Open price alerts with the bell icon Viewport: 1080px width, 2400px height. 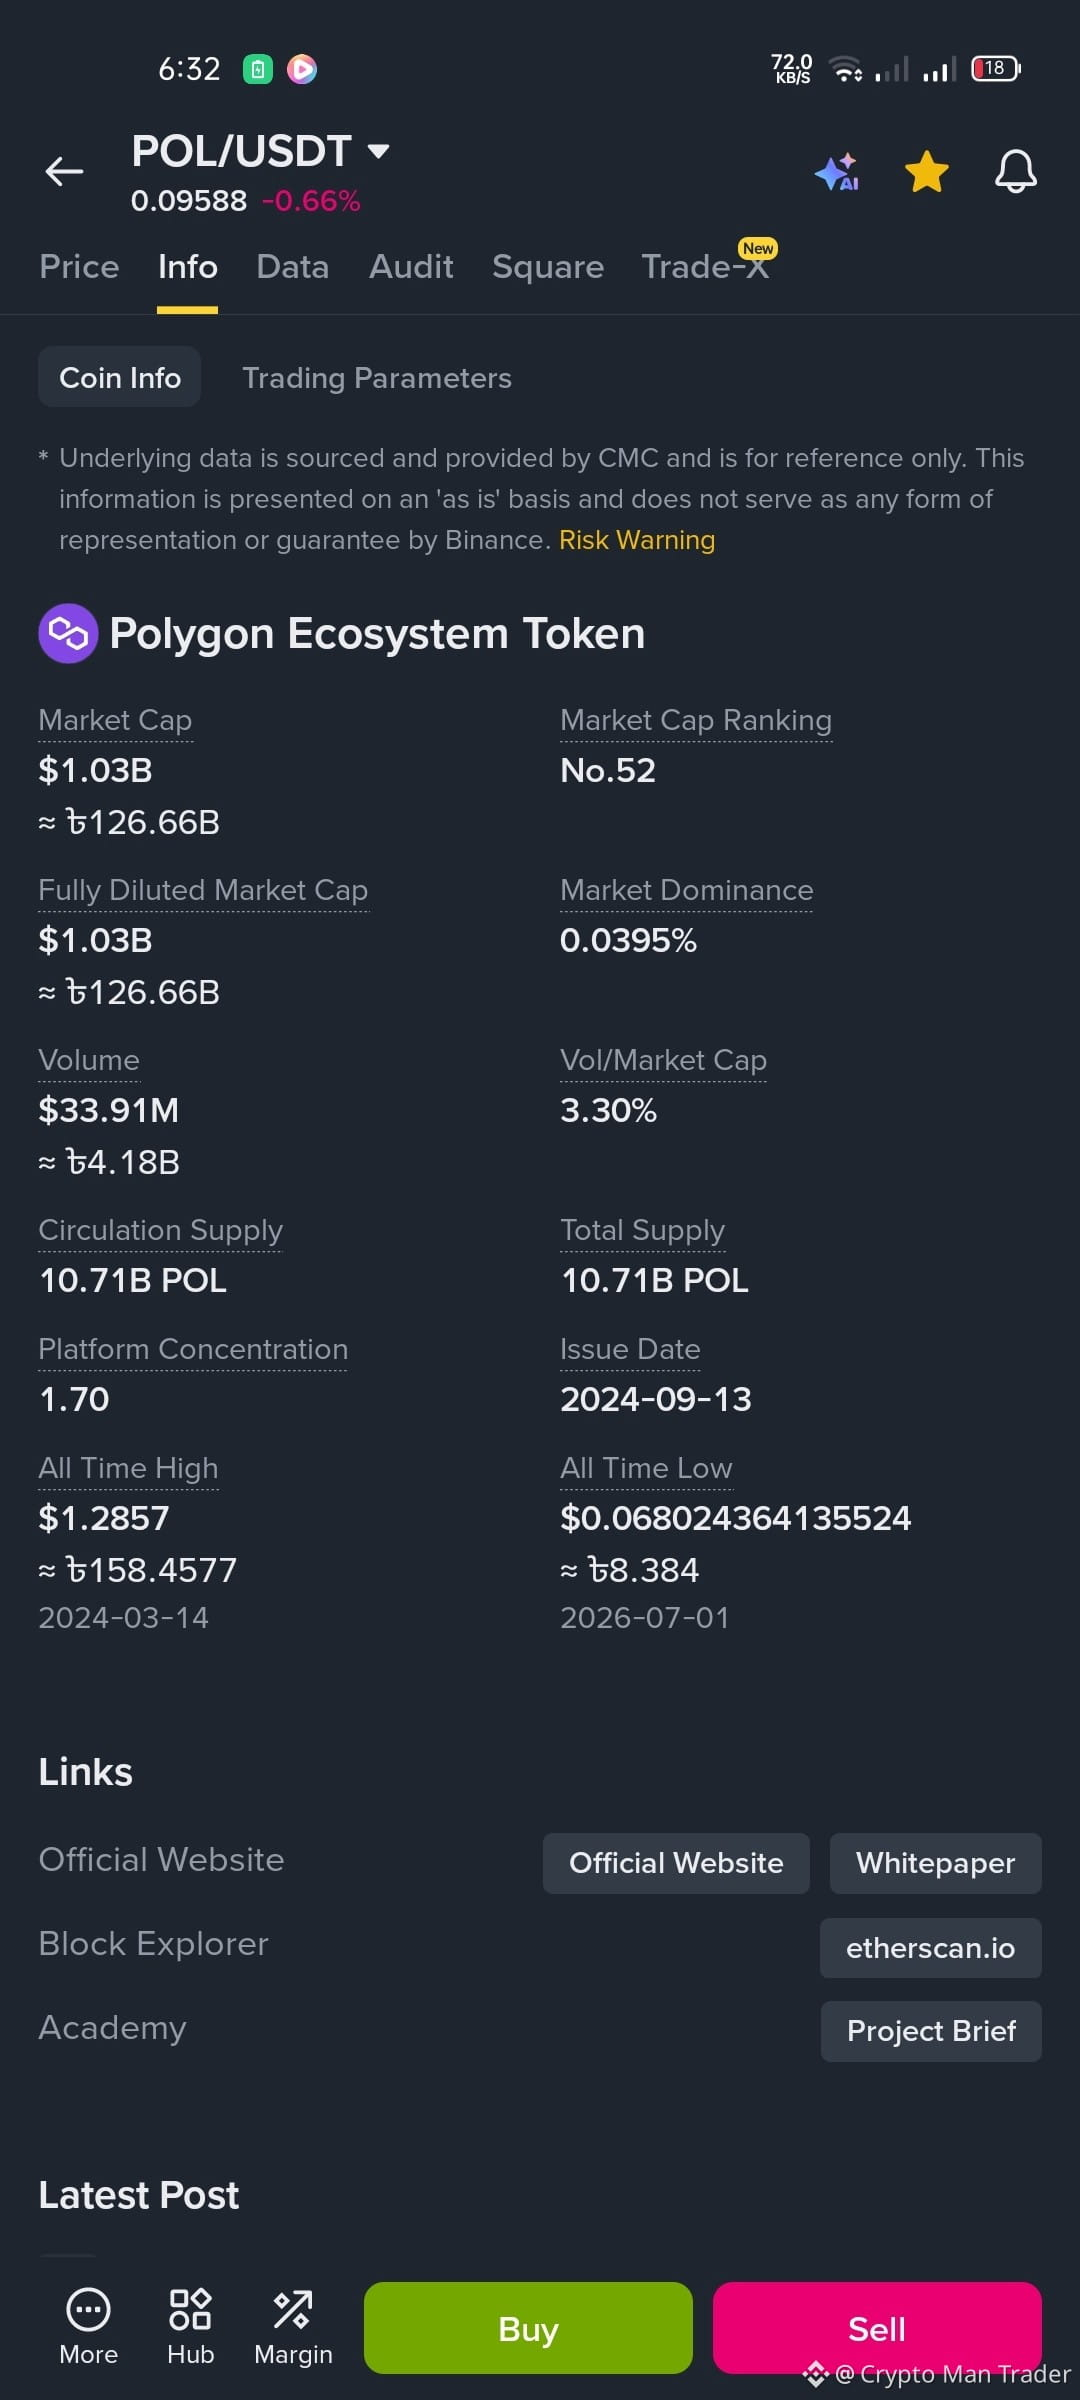(1016, 172)
